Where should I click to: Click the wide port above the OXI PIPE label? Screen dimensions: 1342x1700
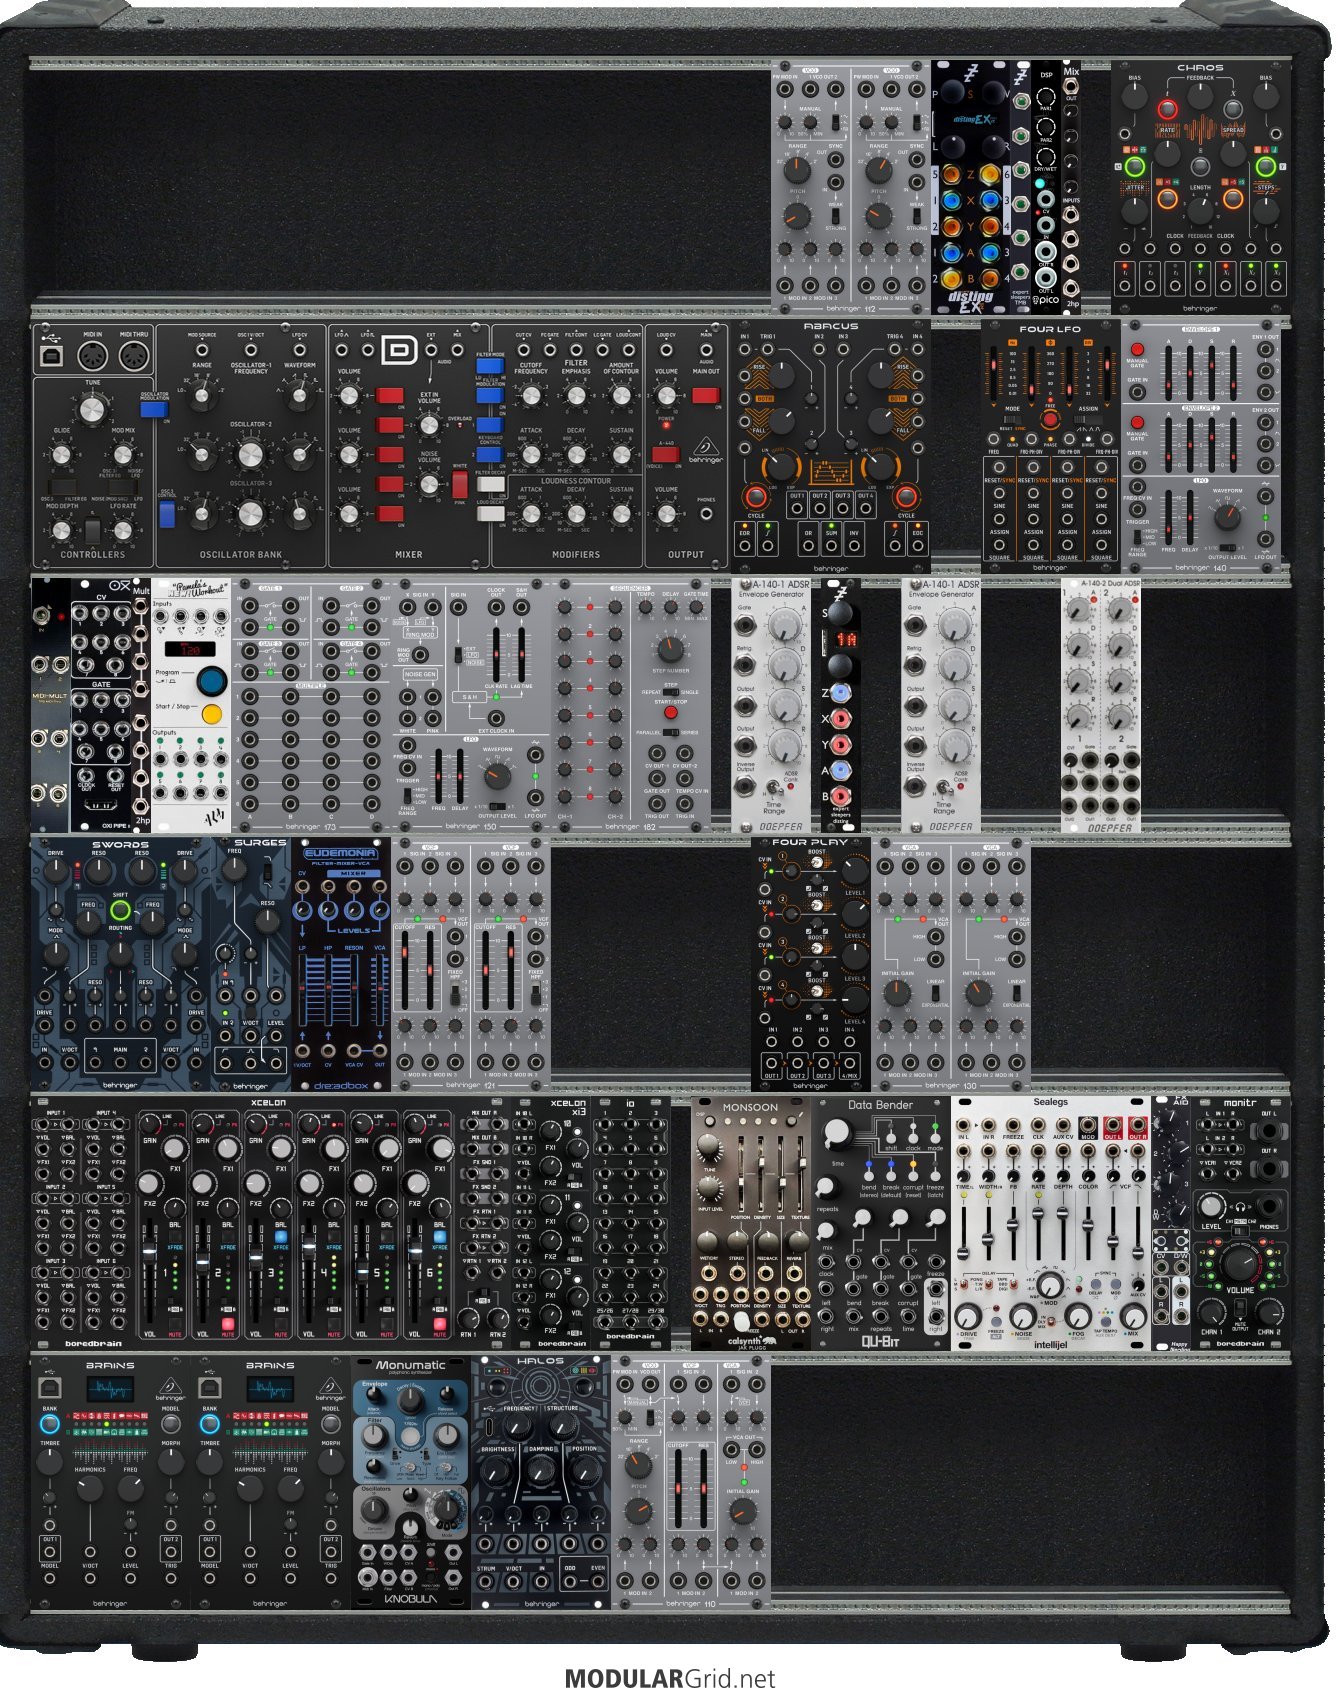click(x=101, y=804)
